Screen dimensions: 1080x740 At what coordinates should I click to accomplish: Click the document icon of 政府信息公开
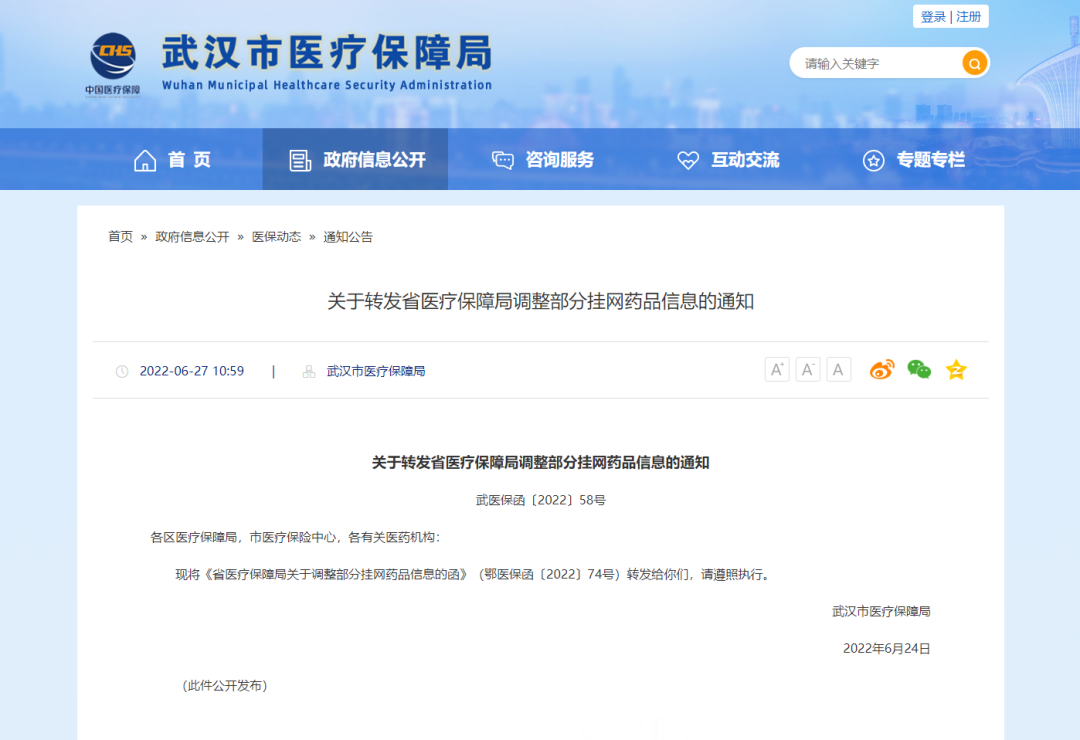click(298, 158)
